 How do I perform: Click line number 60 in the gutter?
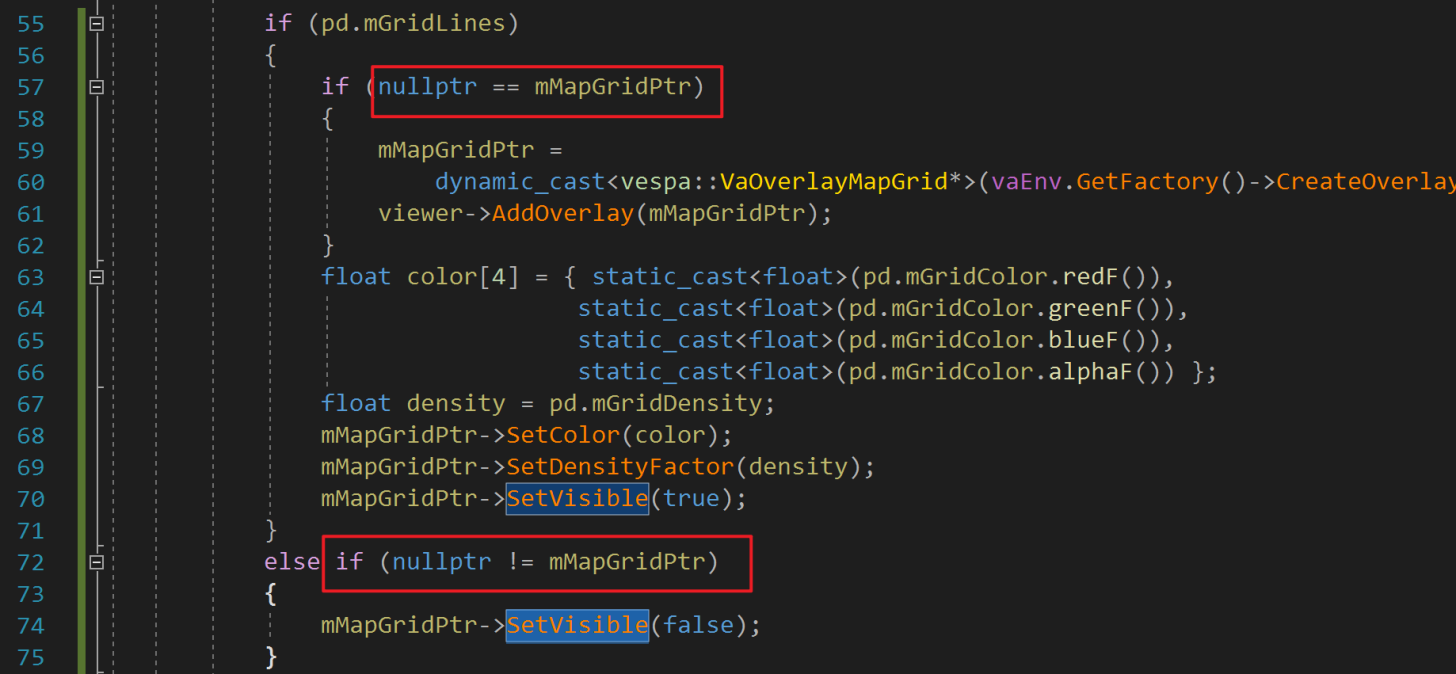click(x=31, y=182)
